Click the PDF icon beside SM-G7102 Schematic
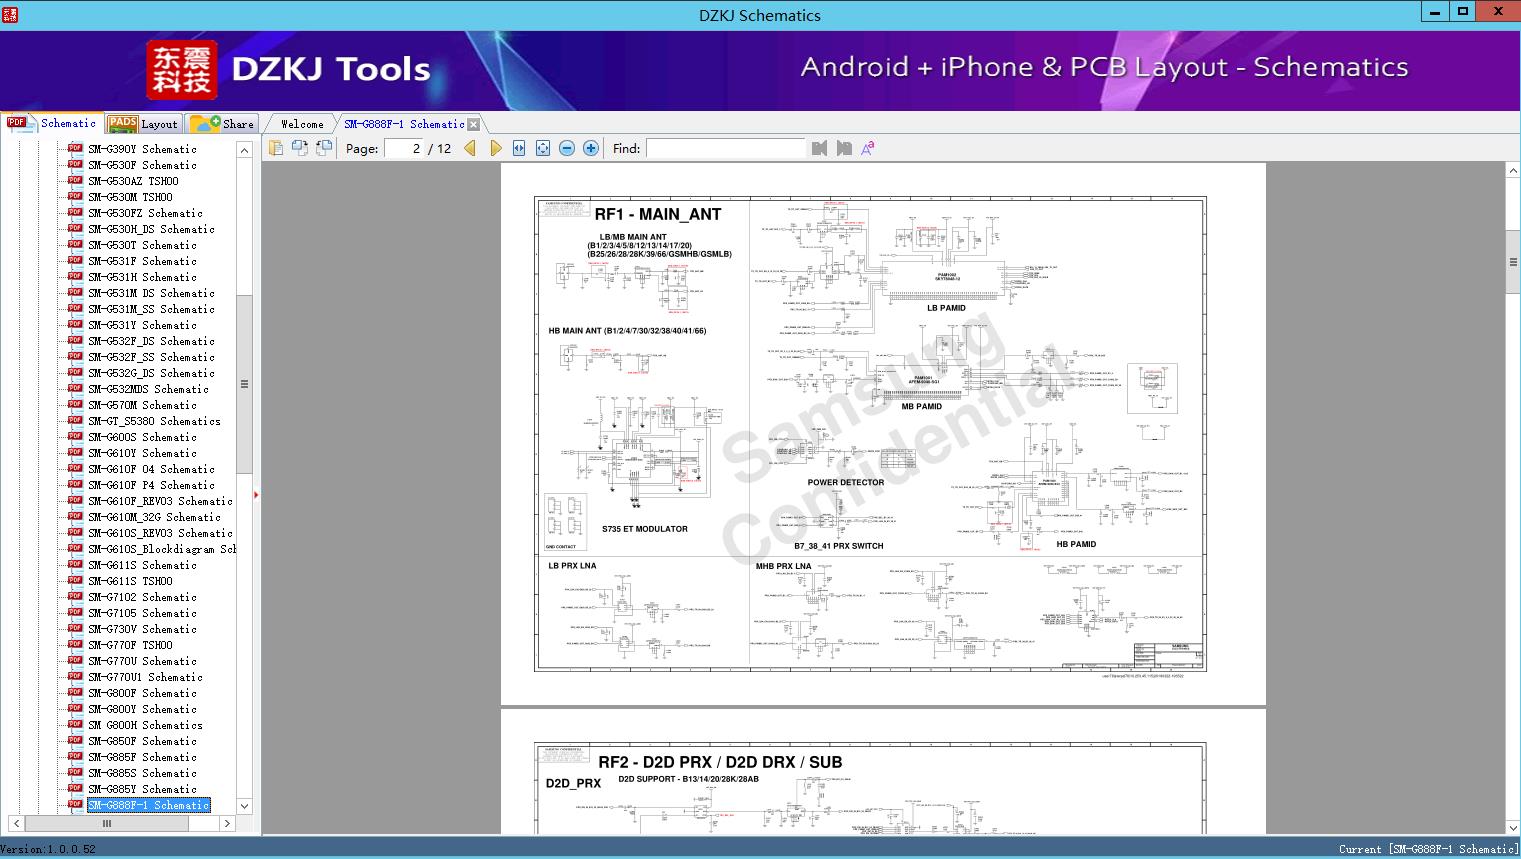 [x=75, y=596]
